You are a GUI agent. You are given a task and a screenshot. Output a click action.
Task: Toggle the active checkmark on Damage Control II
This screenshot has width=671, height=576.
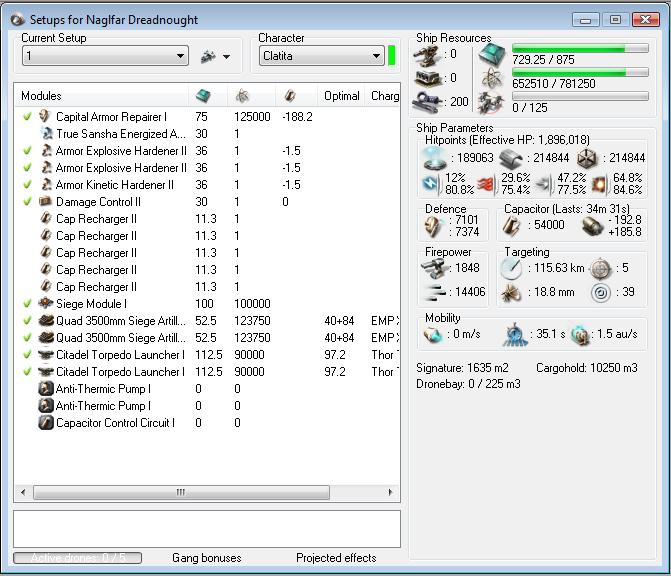pos(27,202)
